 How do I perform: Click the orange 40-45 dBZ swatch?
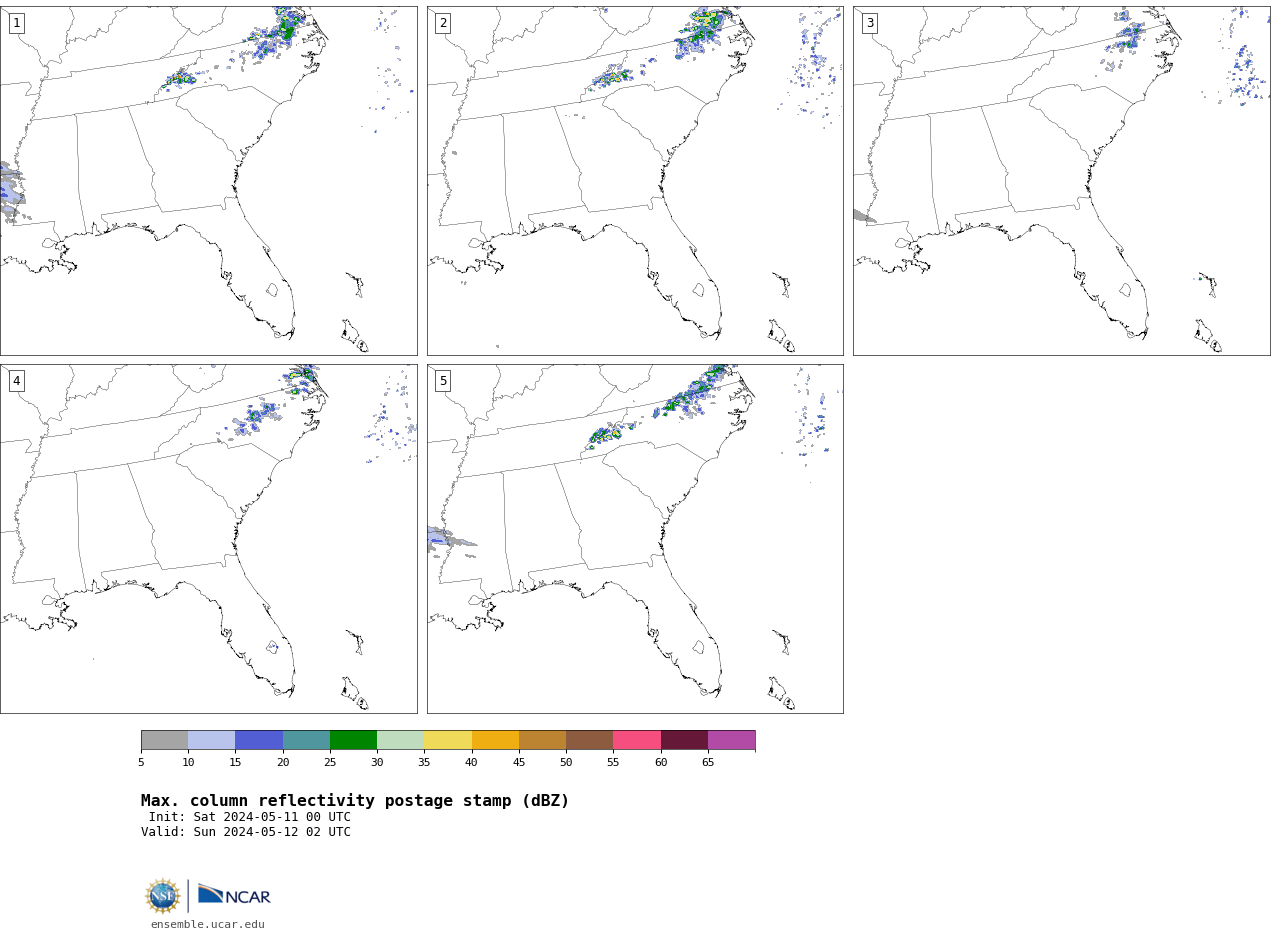point(495,740)
